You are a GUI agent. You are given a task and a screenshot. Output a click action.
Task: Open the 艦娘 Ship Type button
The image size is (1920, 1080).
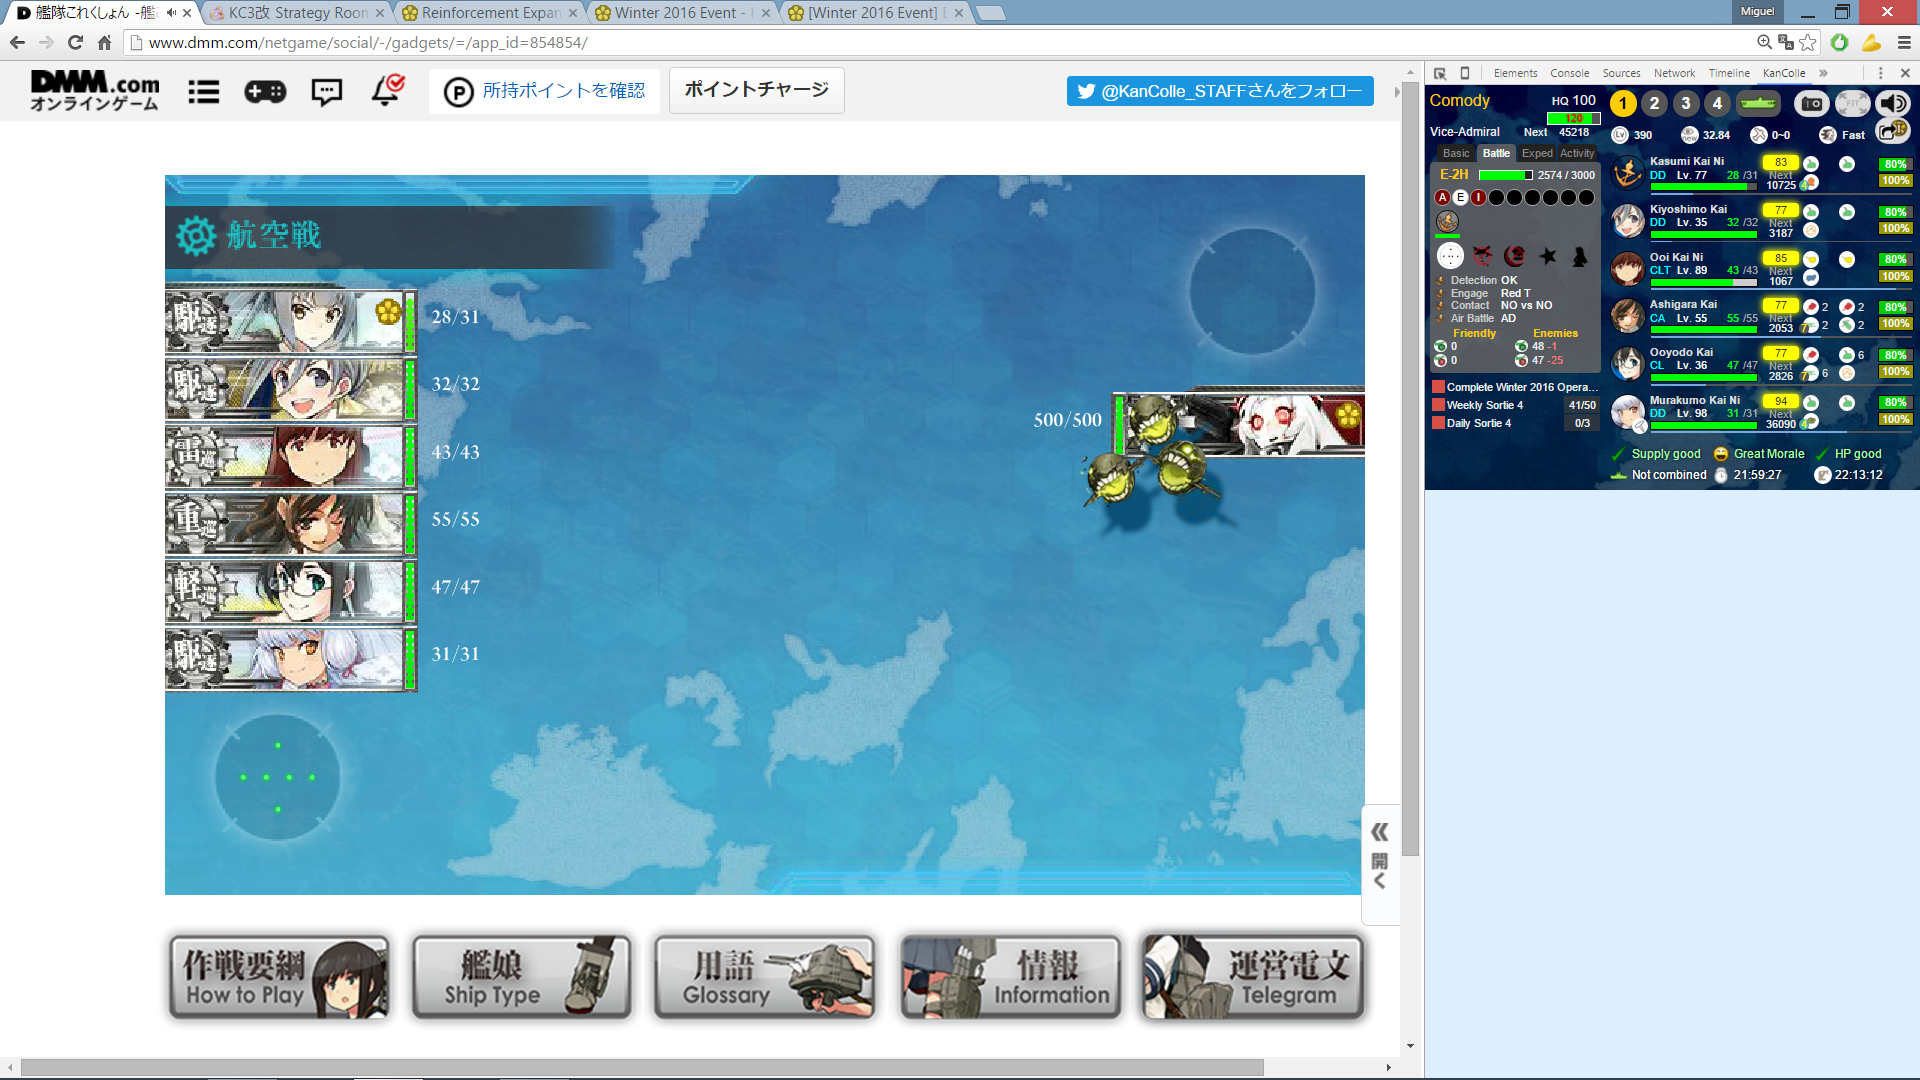(x=521, y=978)
